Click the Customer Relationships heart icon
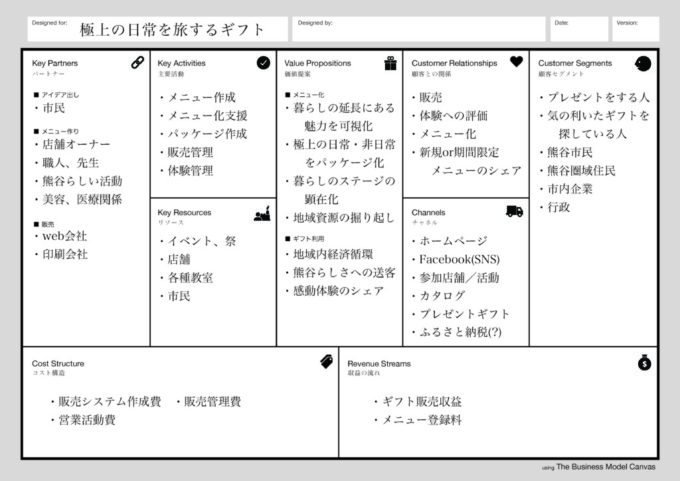Screen dimensions: 680x481 516,62
